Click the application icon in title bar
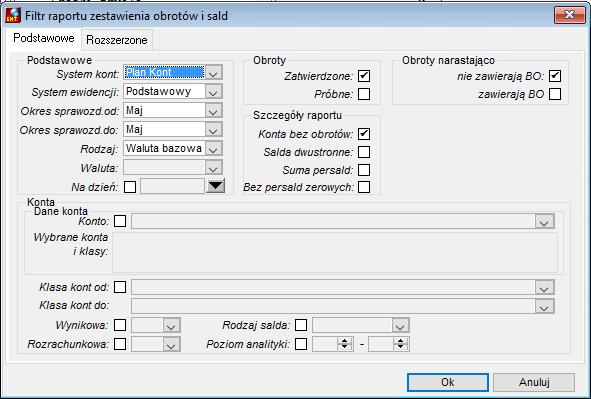The image size is (591, 399). pos(13,15)
